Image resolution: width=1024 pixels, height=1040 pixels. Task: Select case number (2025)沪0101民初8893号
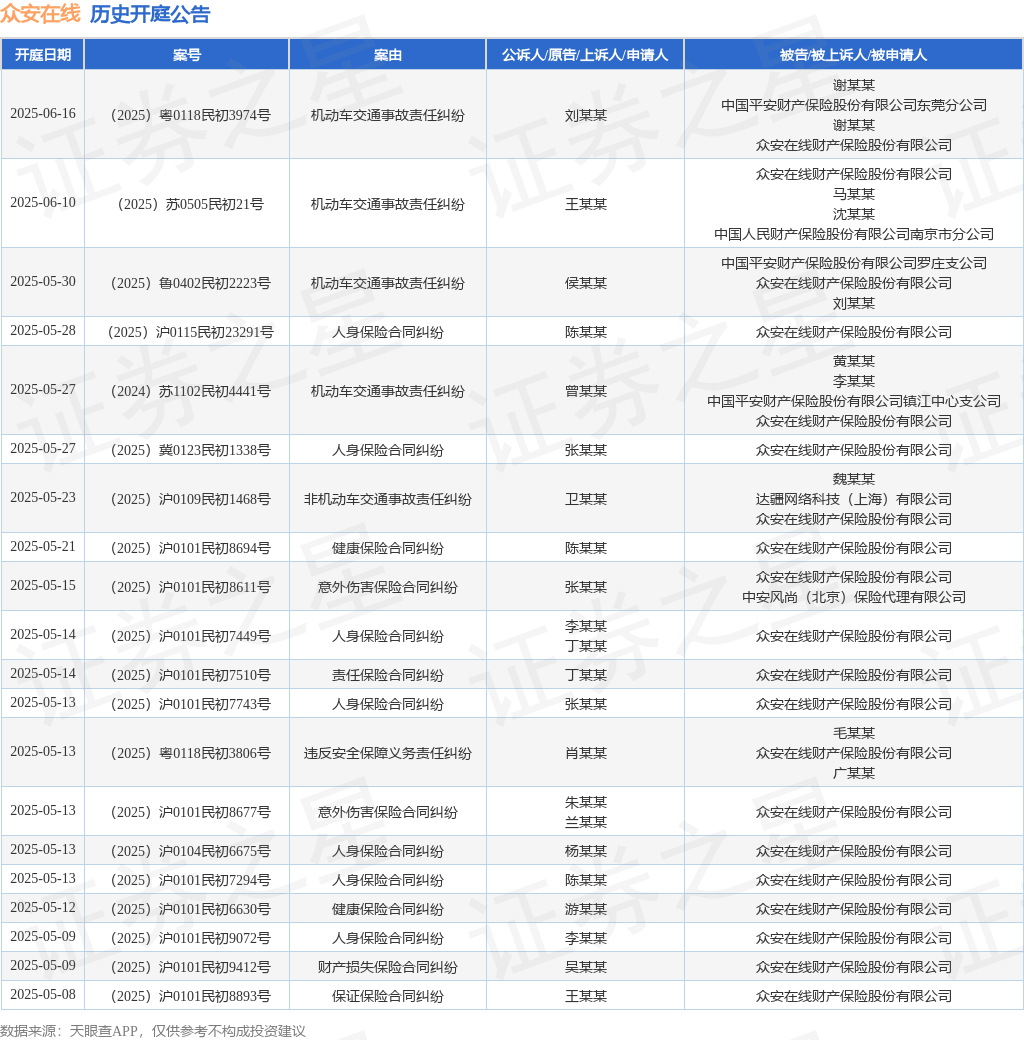tap(190, 997)
